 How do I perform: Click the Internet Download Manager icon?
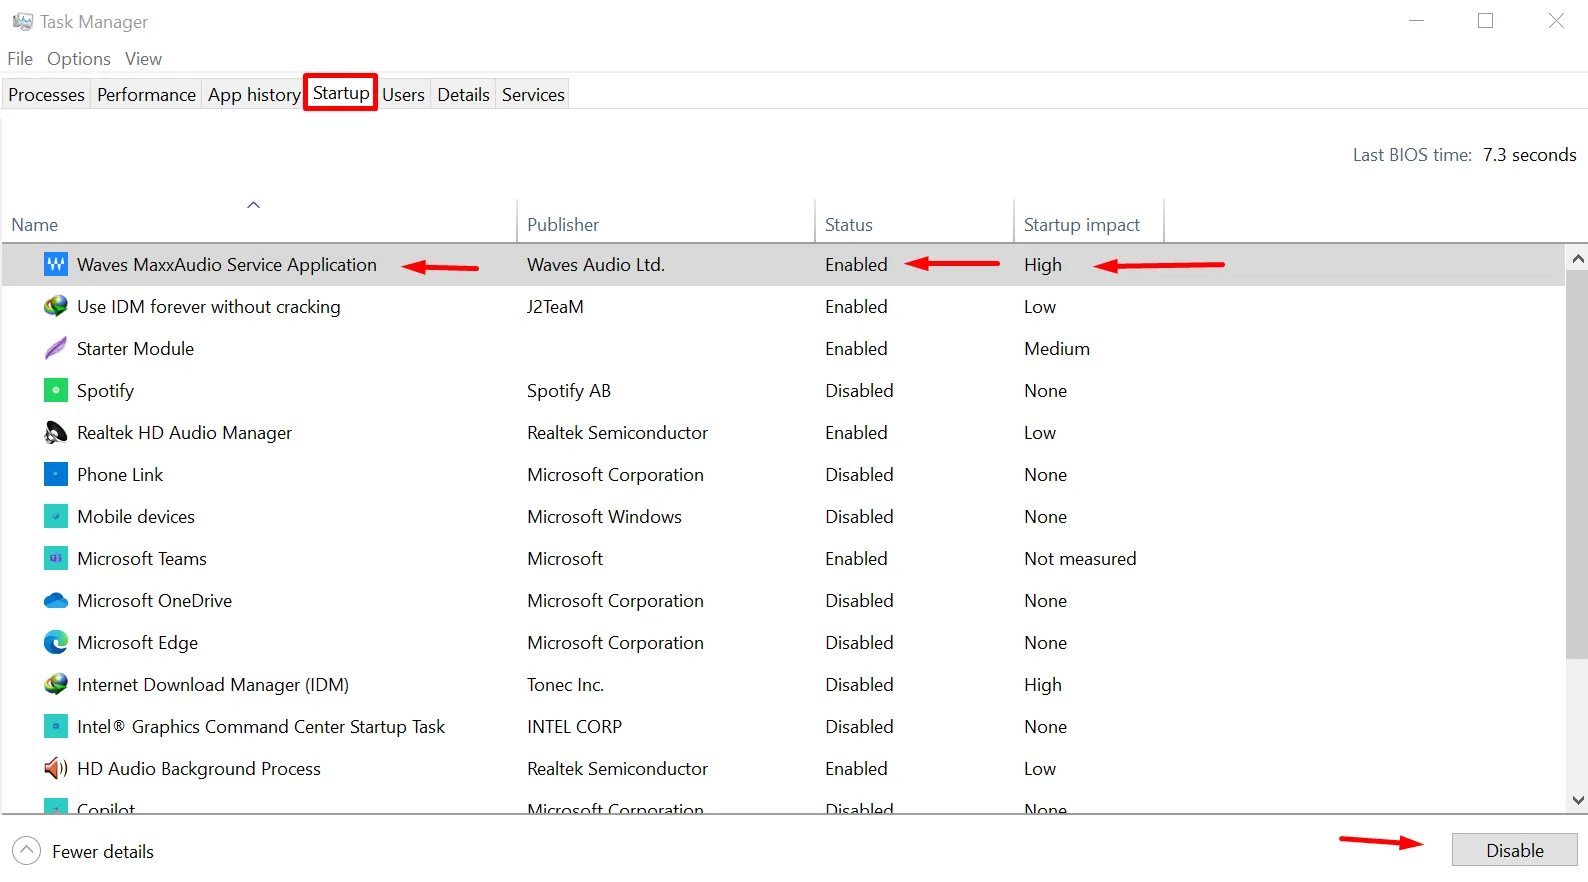click(x=56, y=685)
